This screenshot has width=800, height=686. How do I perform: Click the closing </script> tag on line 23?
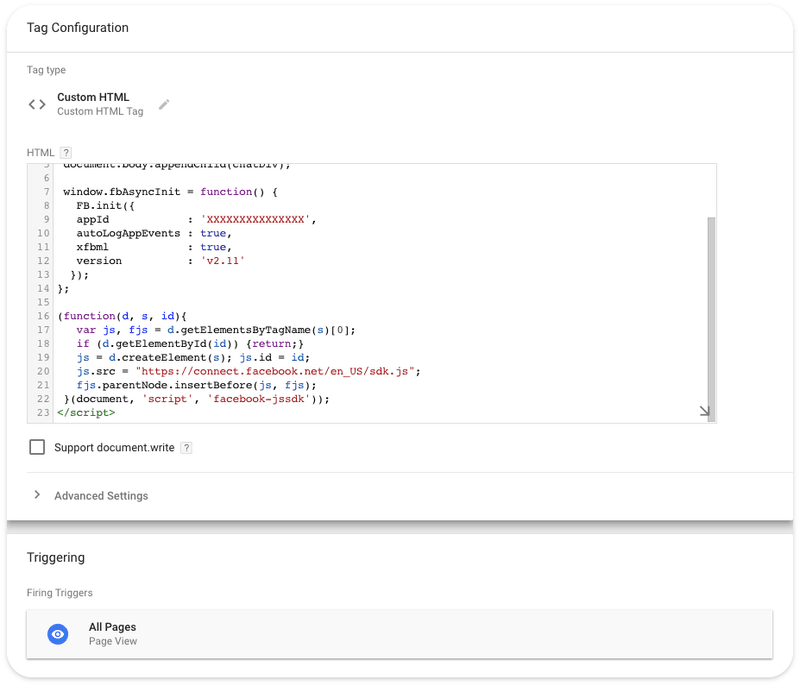86,413
